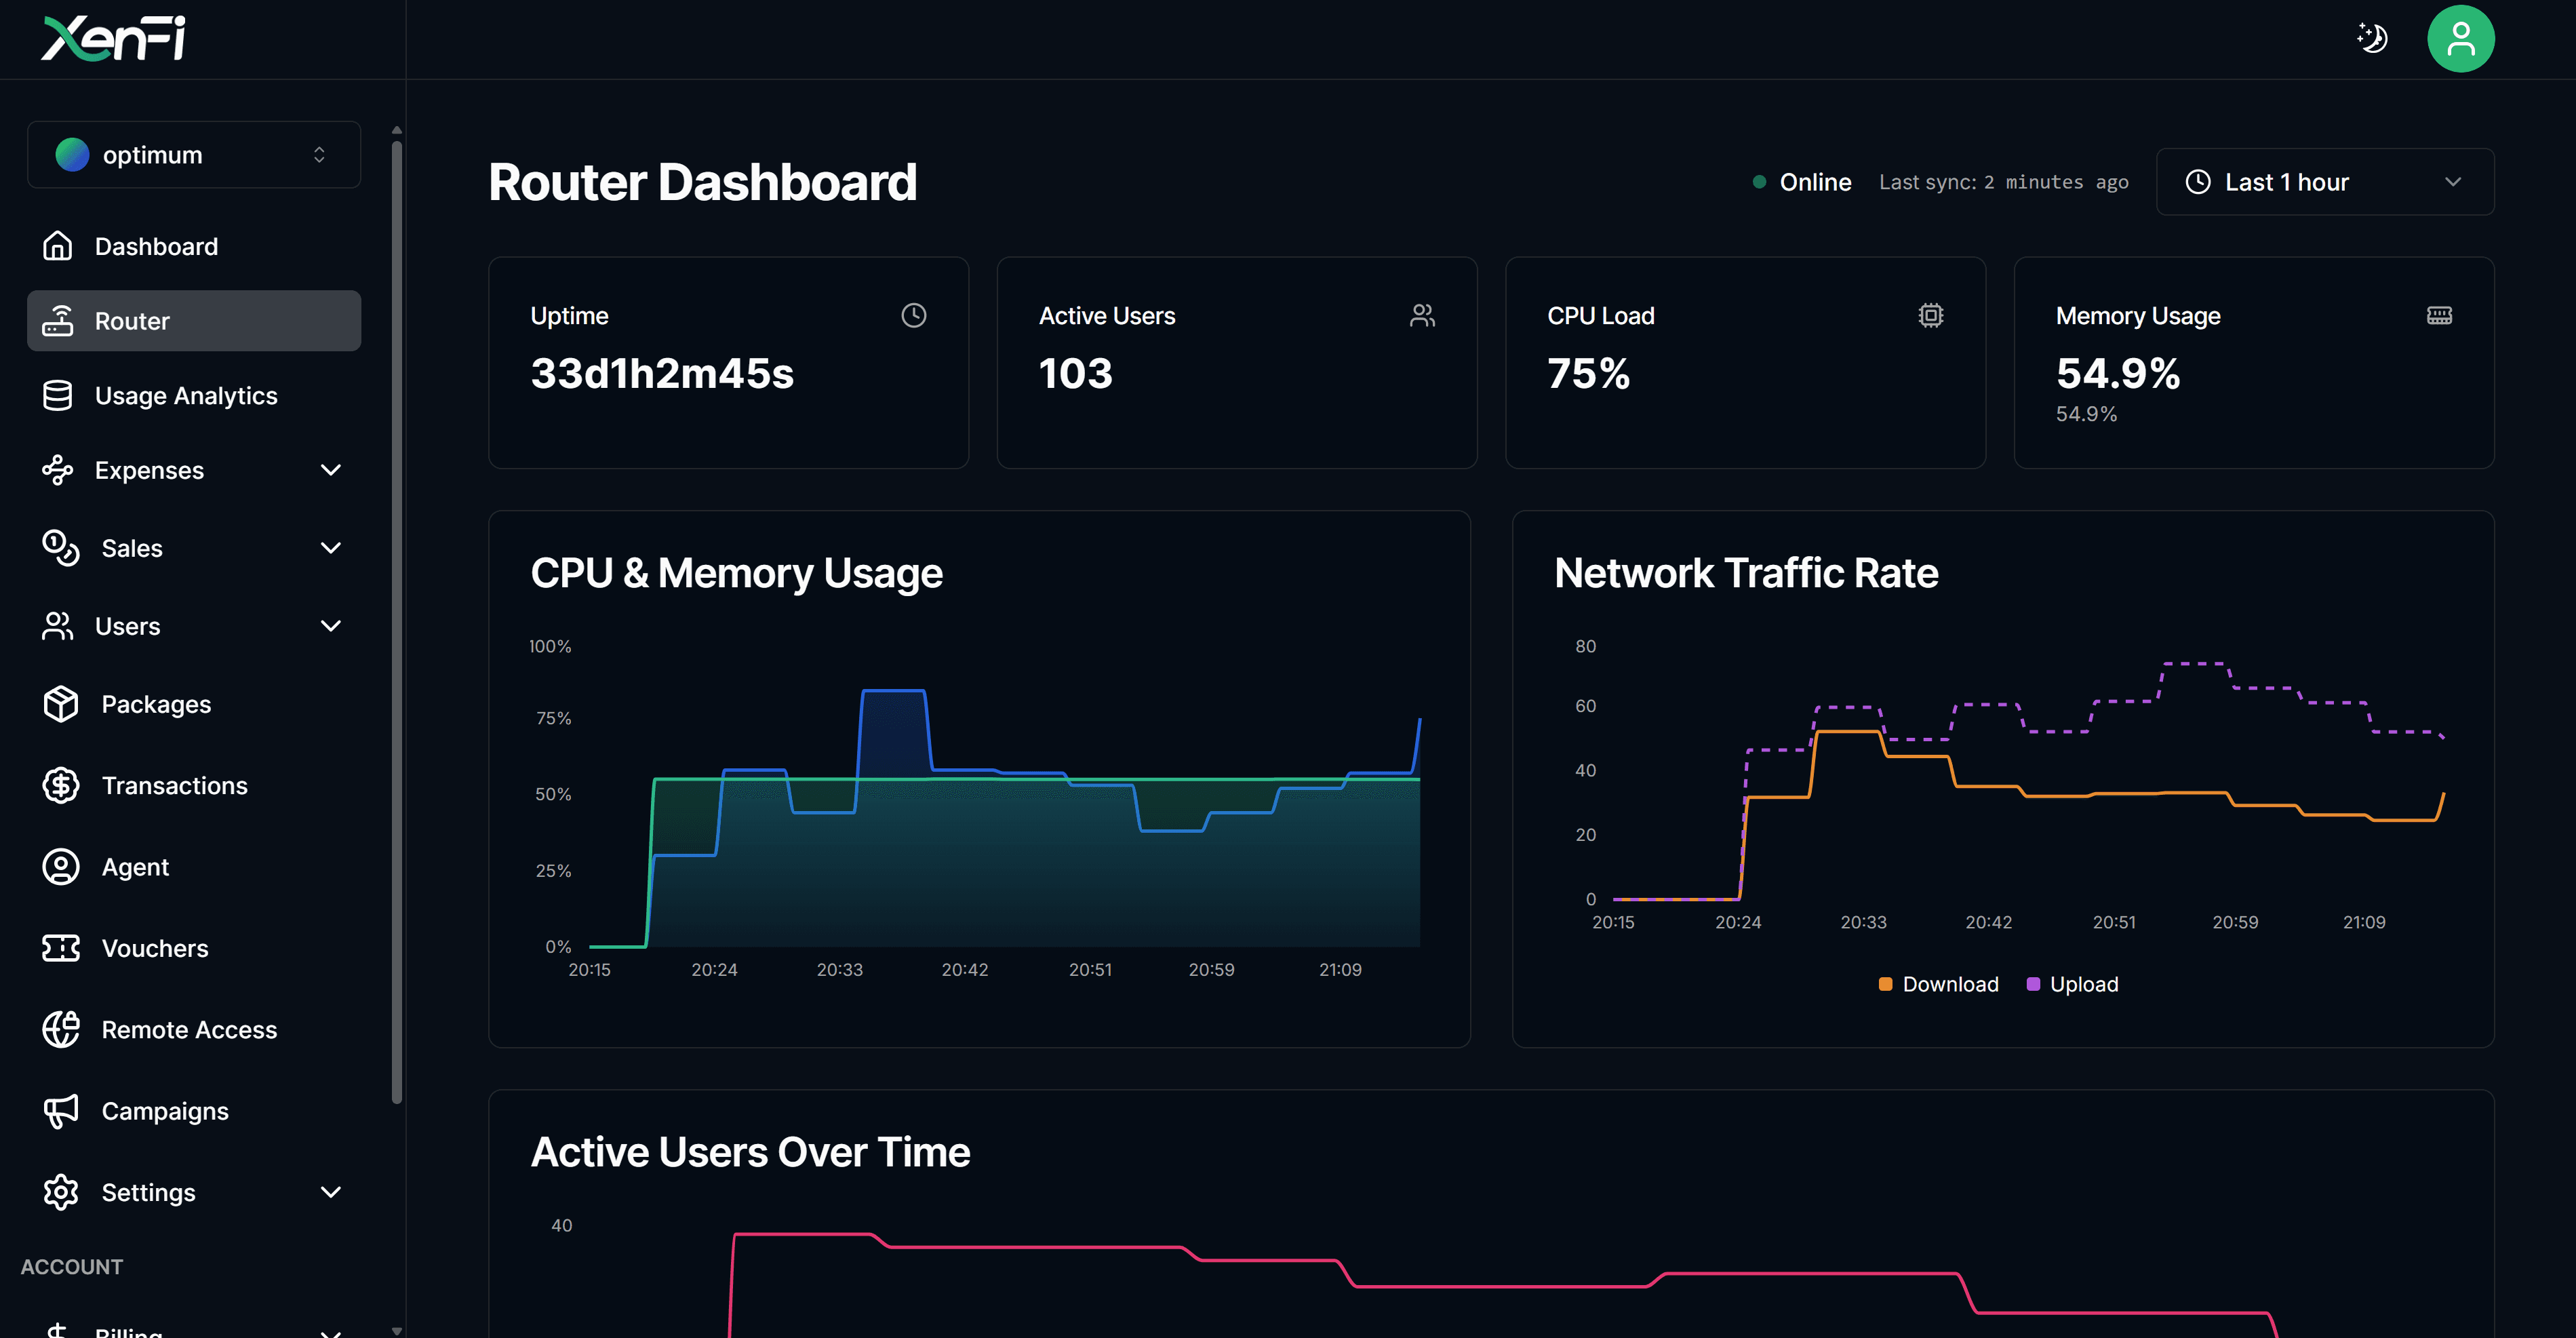Image resolution: width=2576 pixels, height=1338 pixels.
Task: Click the Vouchers ticket icon
Action: coord(61,948)
